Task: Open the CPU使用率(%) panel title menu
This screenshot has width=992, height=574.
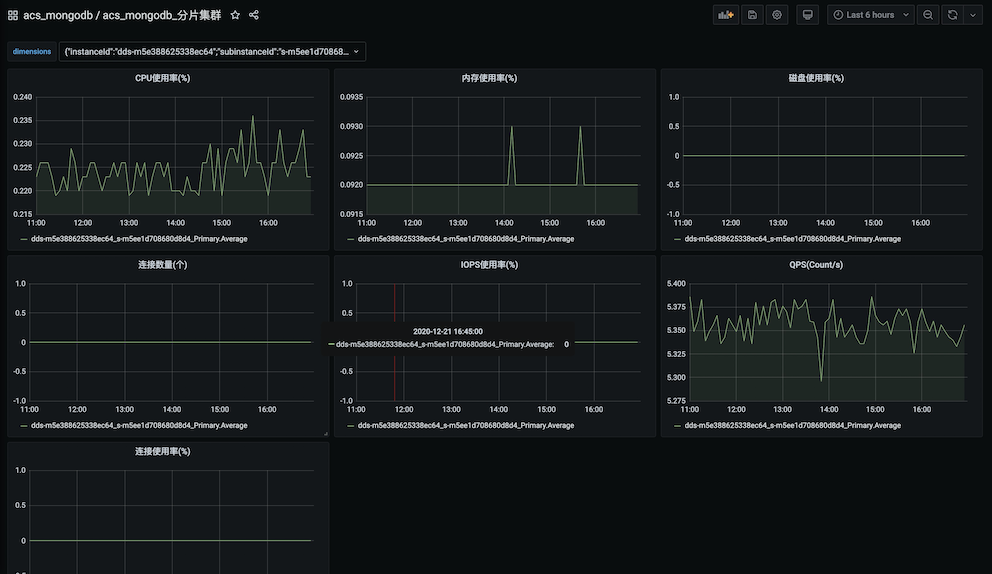Action: pos(162,78)
